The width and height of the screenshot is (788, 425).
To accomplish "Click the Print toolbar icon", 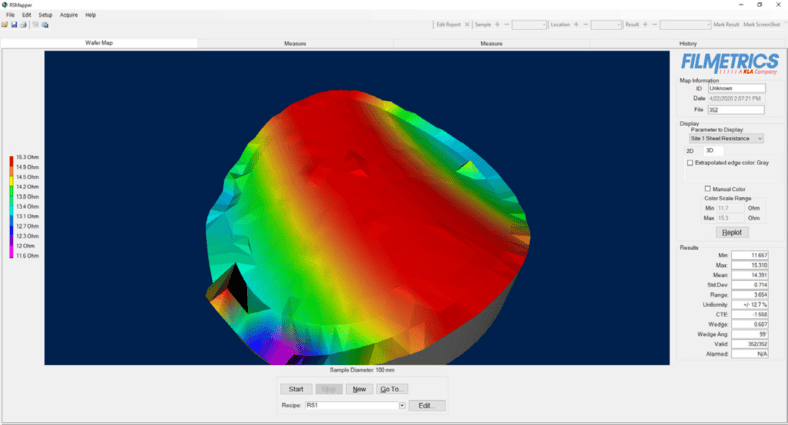I will (22, 24).
